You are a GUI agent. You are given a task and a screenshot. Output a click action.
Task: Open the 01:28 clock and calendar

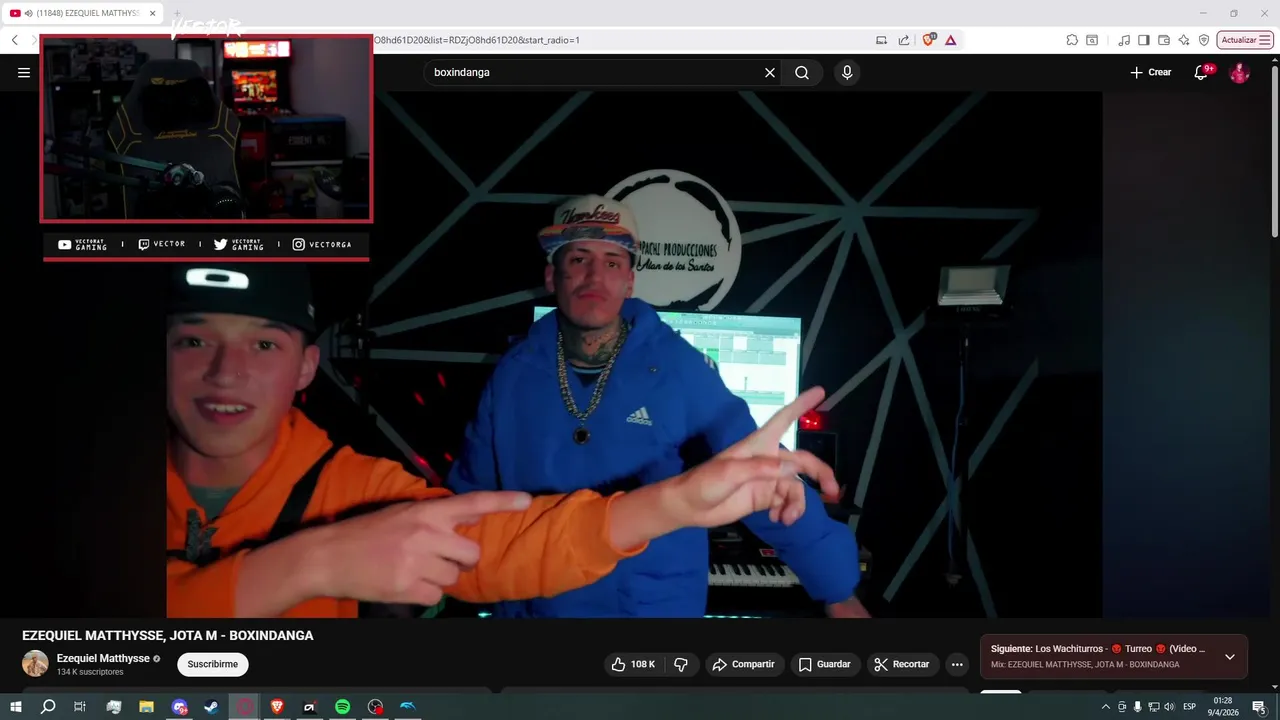click(x=1223, y=707)
